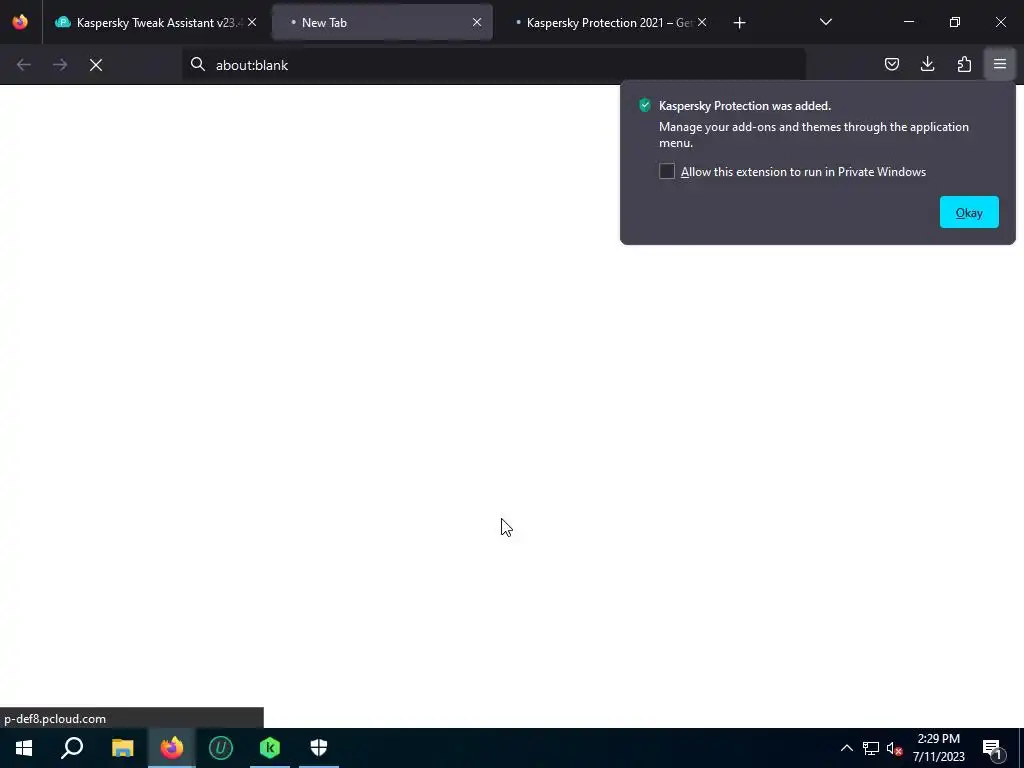Click the search icon in address bar
Image resolution: width=1024 pixels, height=768 pixels.
(x=198, y=64)
